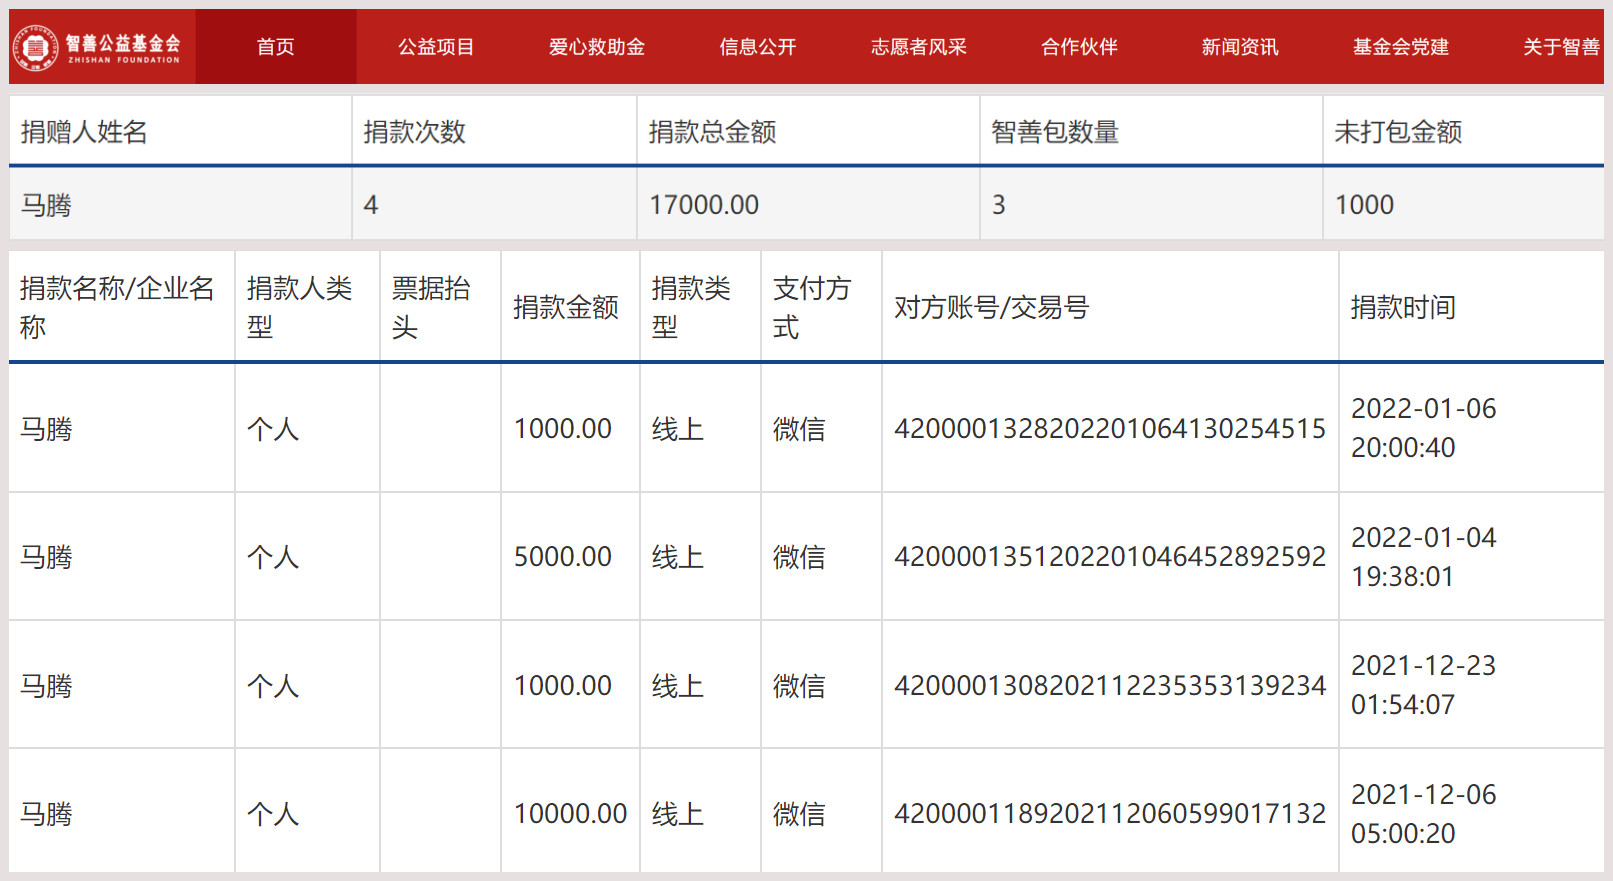The image size is (1613, 881).
Task: Open 基金会党建 menu item
Action: [x=1400, y=47]
